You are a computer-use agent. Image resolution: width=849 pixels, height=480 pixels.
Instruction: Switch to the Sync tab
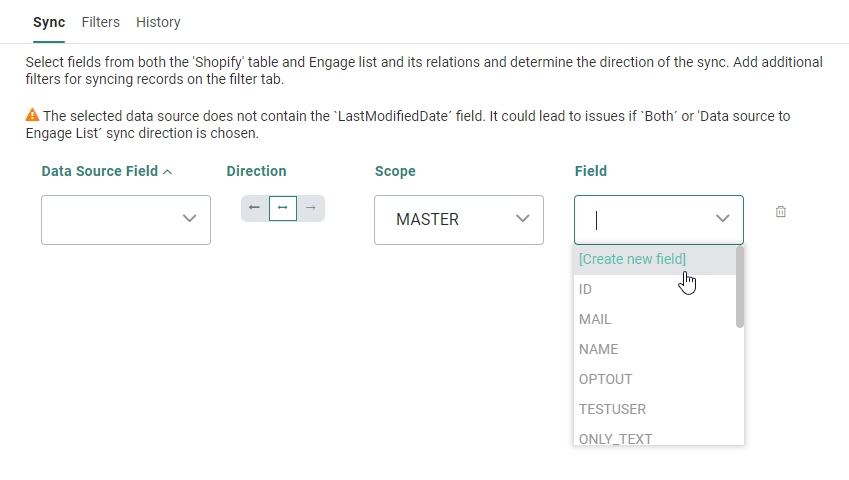click(x=49, y=22)
